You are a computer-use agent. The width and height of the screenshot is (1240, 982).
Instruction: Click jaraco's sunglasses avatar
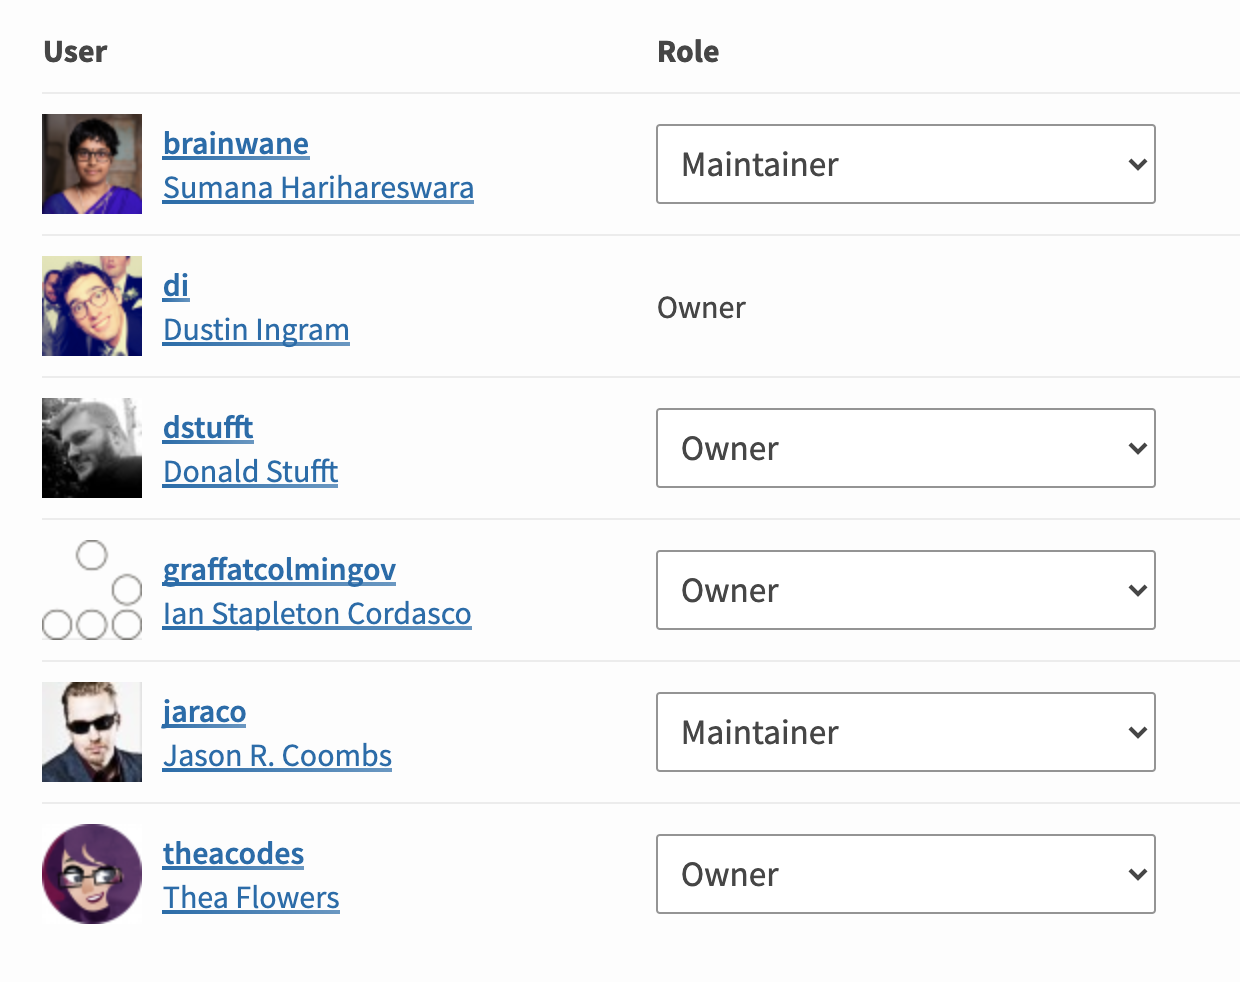point(91,732)
